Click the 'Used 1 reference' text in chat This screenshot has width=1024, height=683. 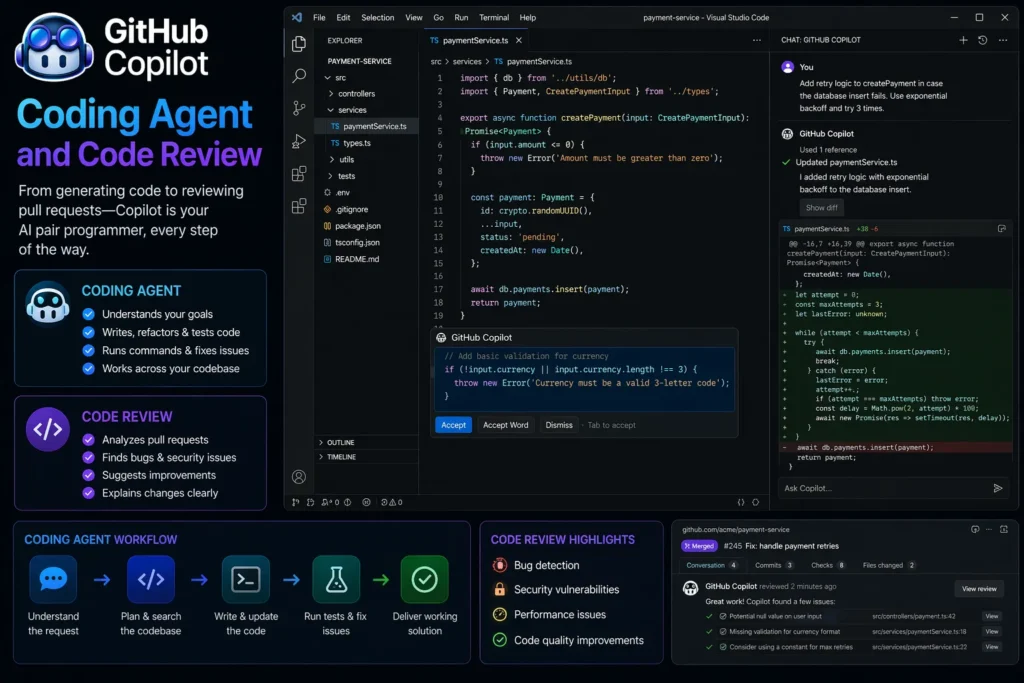point(828,150)
